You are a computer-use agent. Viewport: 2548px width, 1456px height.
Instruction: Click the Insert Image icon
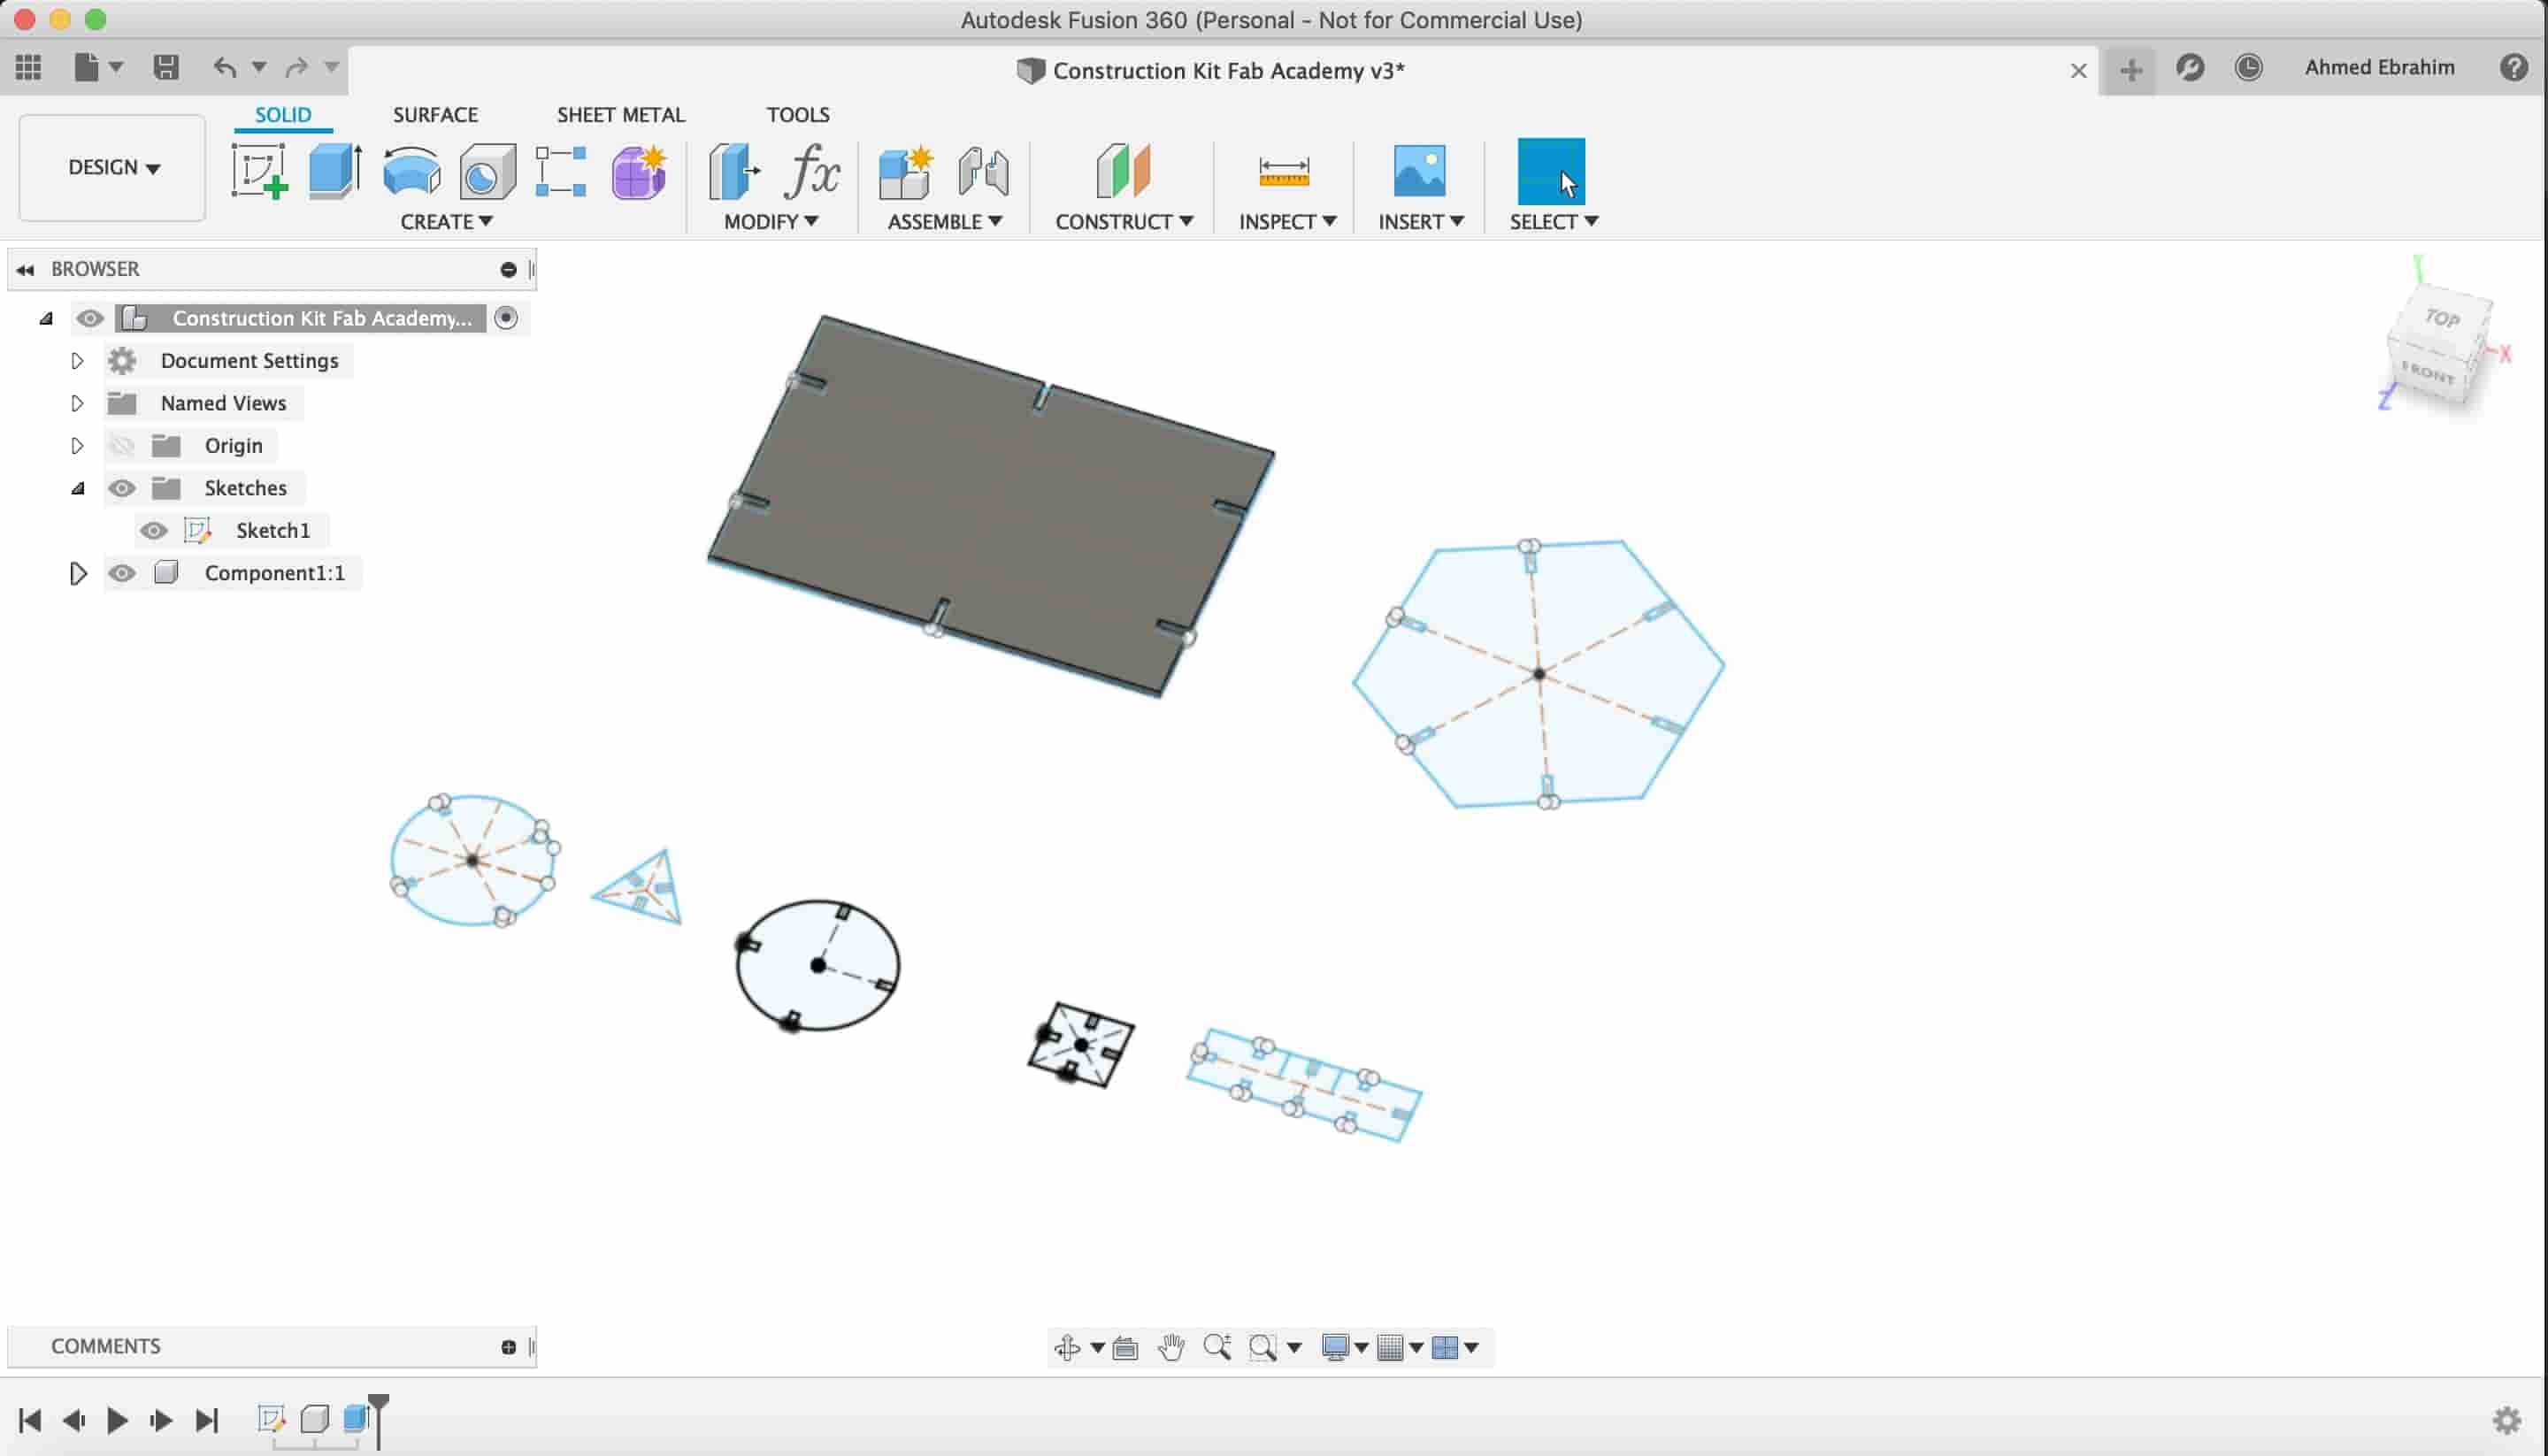coord(1417,170)
